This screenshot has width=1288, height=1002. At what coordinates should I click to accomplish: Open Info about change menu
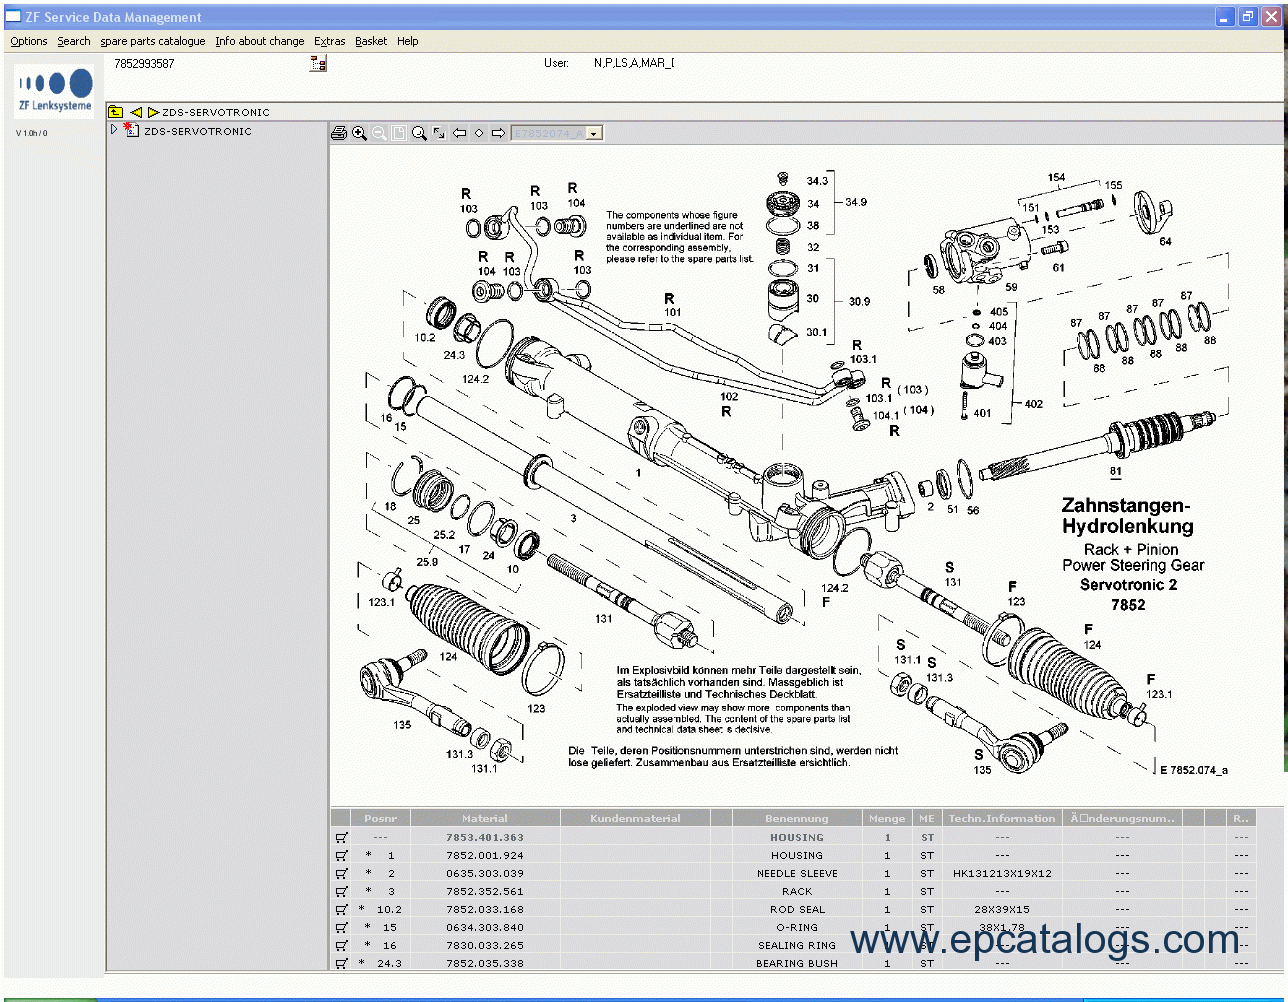point(260,41)
